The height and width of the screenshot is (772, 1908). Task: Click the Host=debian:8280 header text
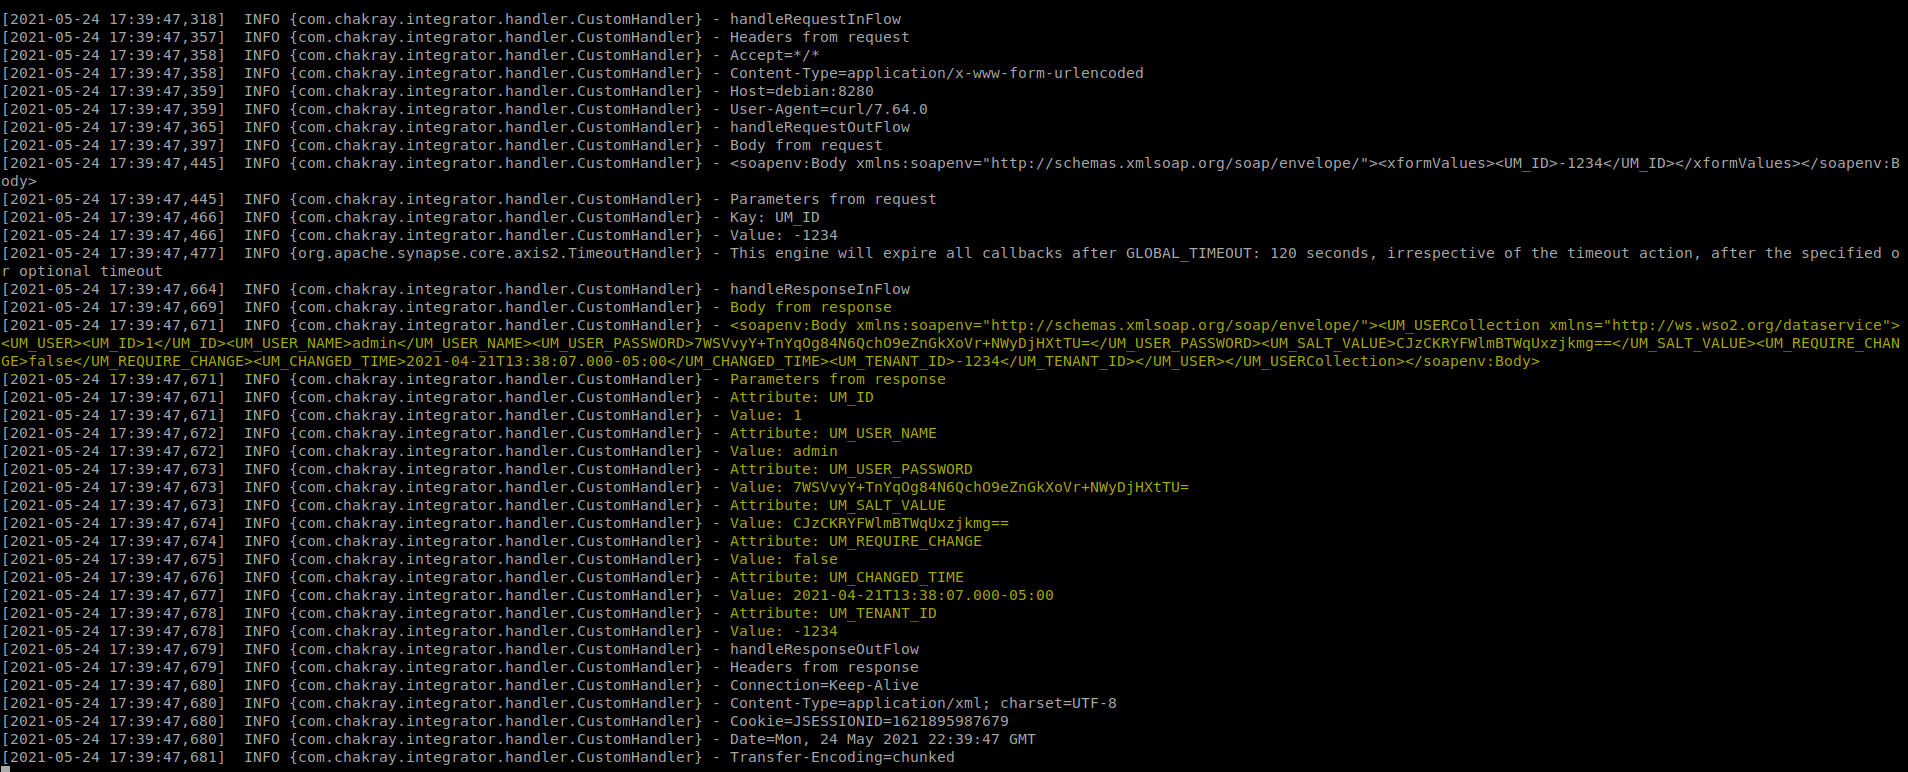[x=801, y=91]
